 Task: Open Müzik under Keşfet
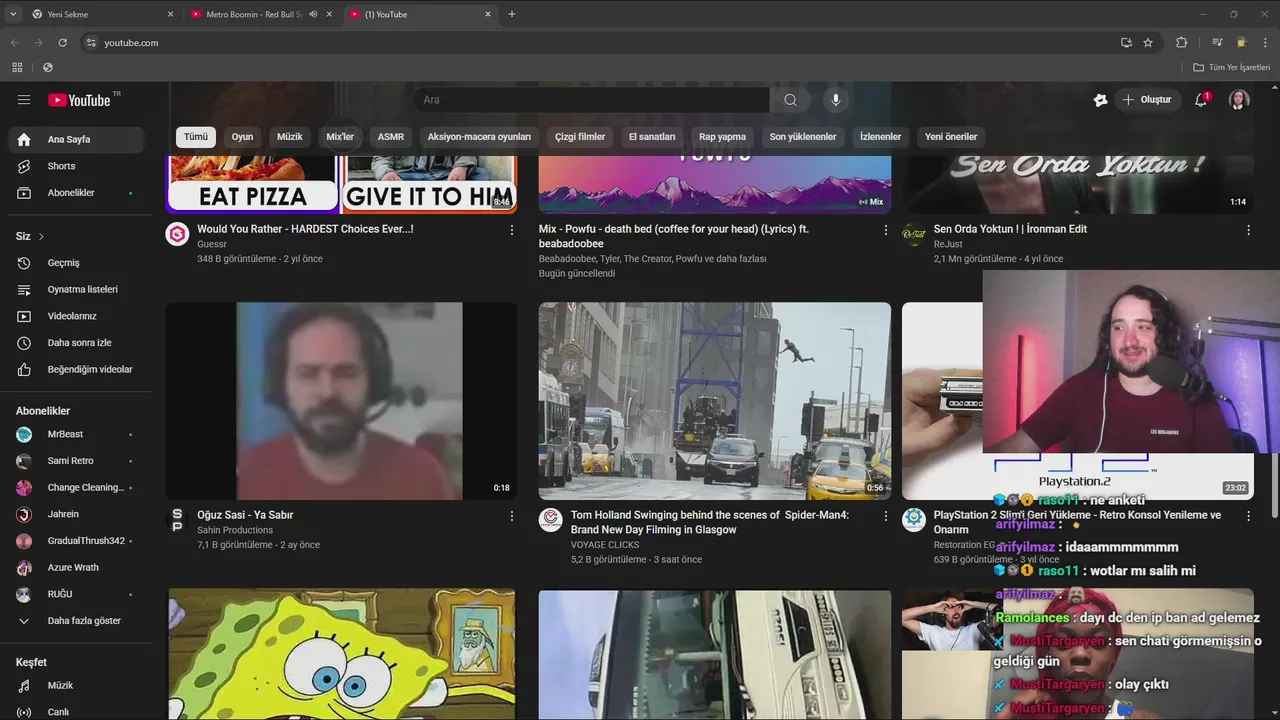pyautogui.click(x=76, y=686)
